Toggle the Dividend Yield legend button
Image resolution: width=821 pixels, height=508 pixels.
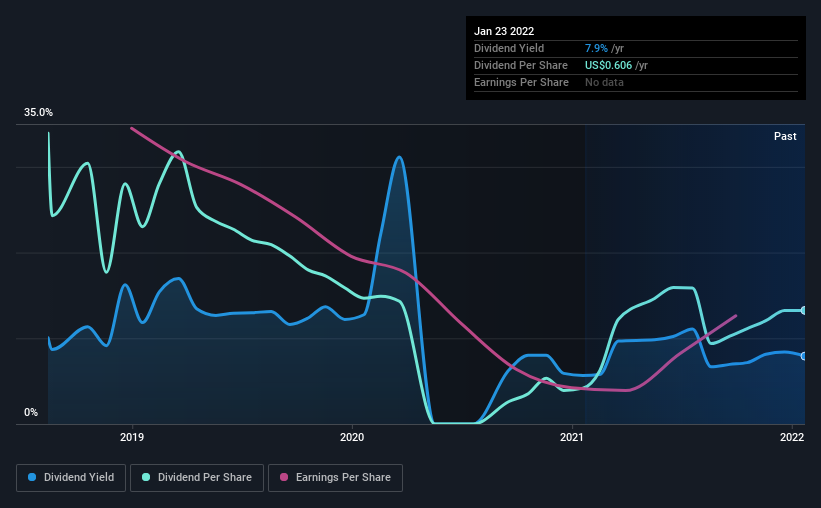pos(71,478)
